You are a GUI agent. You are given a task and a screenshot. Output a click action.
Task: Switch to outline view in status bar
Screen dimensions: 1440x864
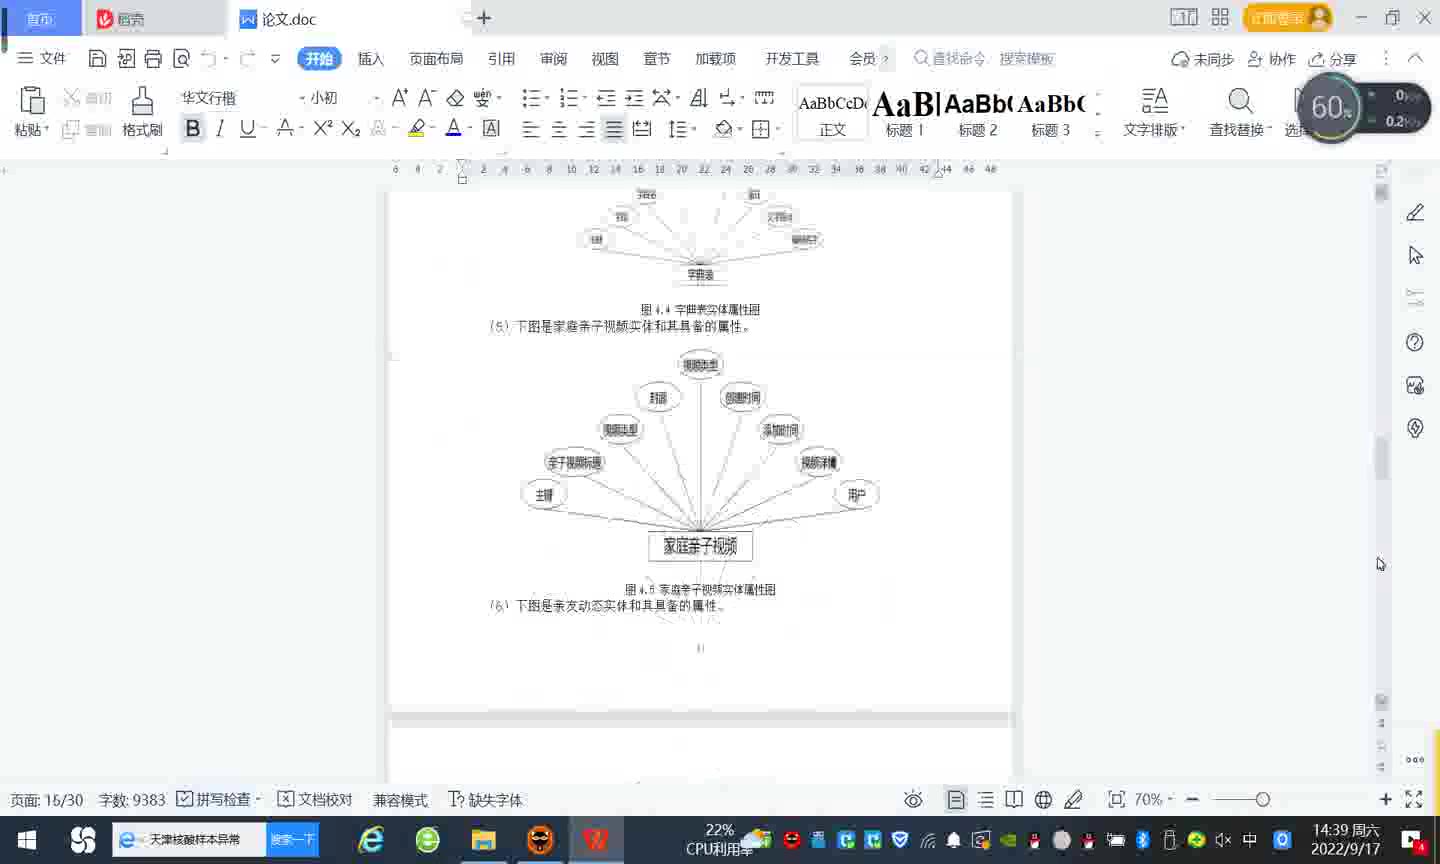(x=985, y=799)
